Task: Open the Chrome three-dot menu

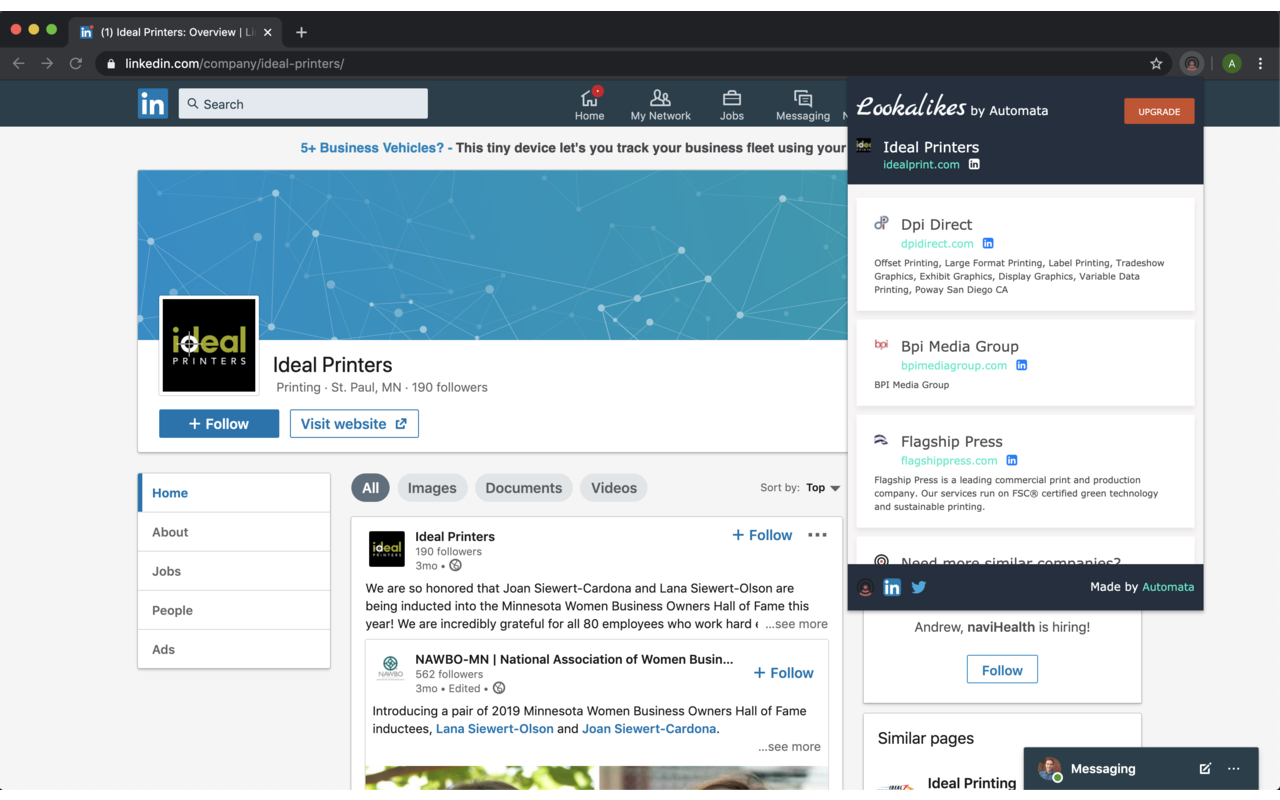Action: [1260, 63]
